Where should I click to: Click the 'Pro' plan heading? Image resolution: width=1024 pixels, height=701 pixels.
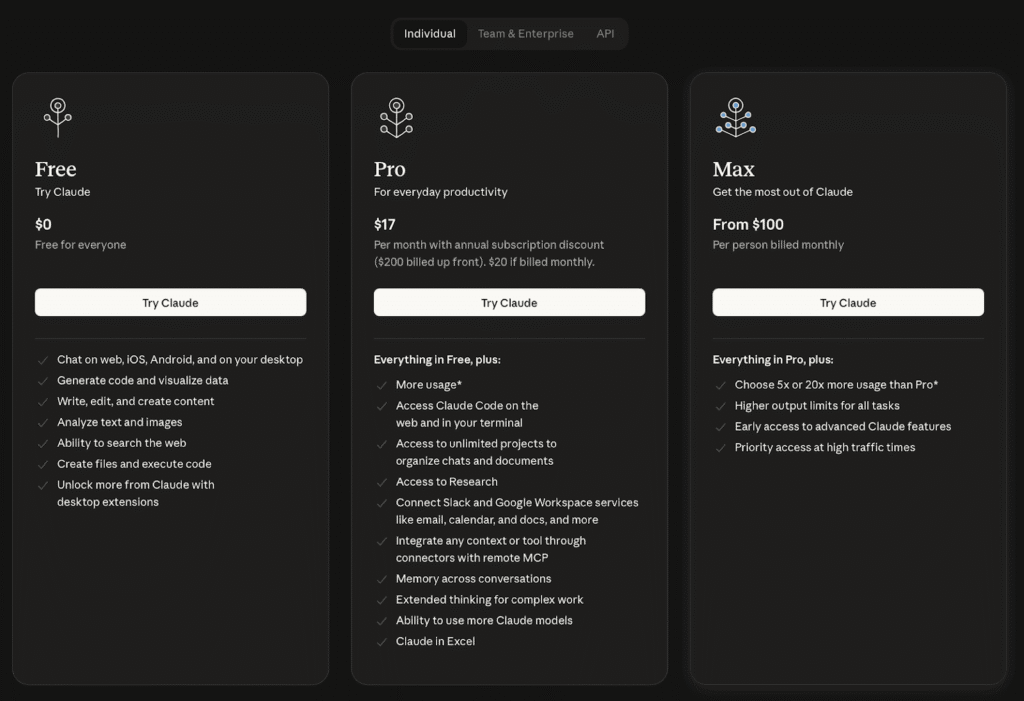[x=390, y=169]
